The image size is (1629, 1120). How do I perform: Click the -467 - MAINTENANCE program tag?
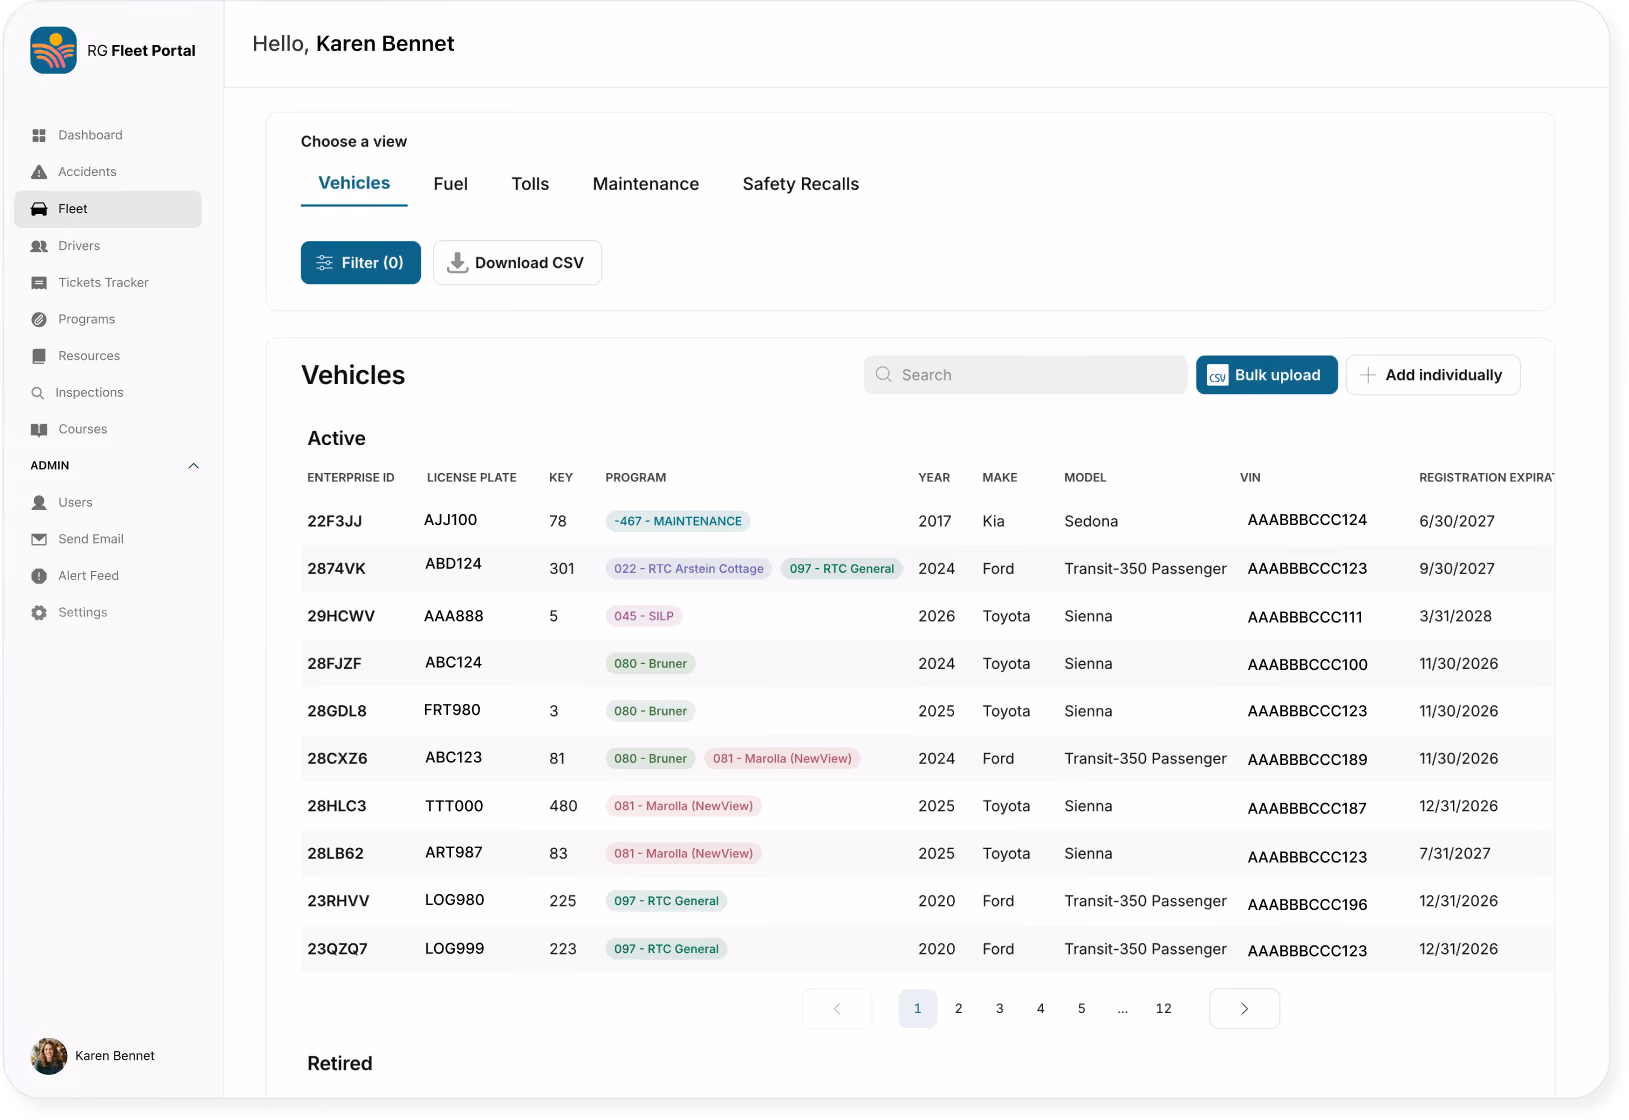coord(678,521)
